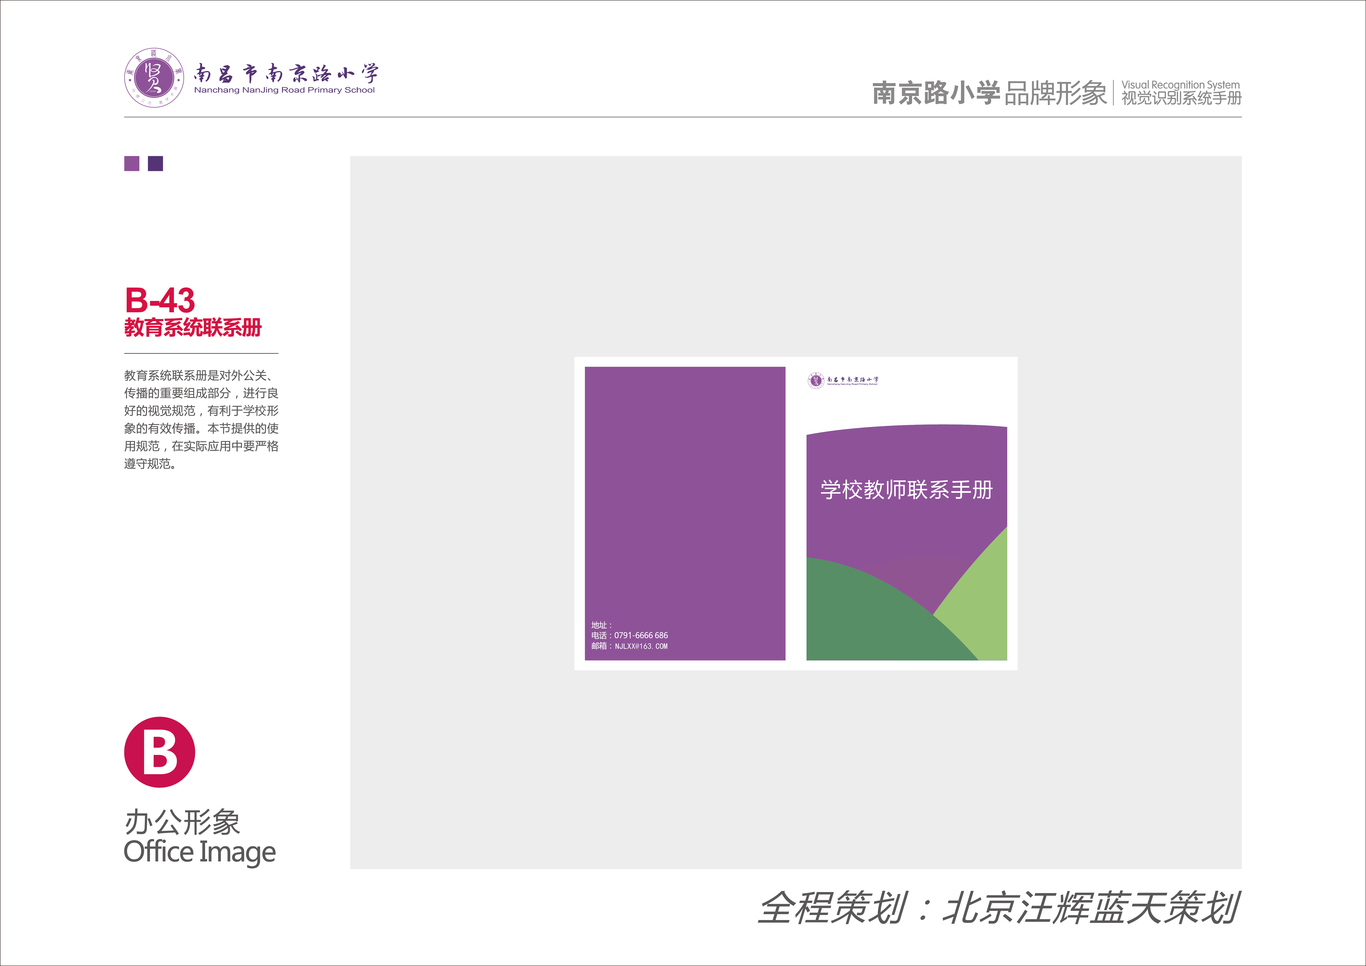Click the Visual Recognition System text
Screen dimensions: 1366x966
pyautogui.click(x=1180, y=85)
